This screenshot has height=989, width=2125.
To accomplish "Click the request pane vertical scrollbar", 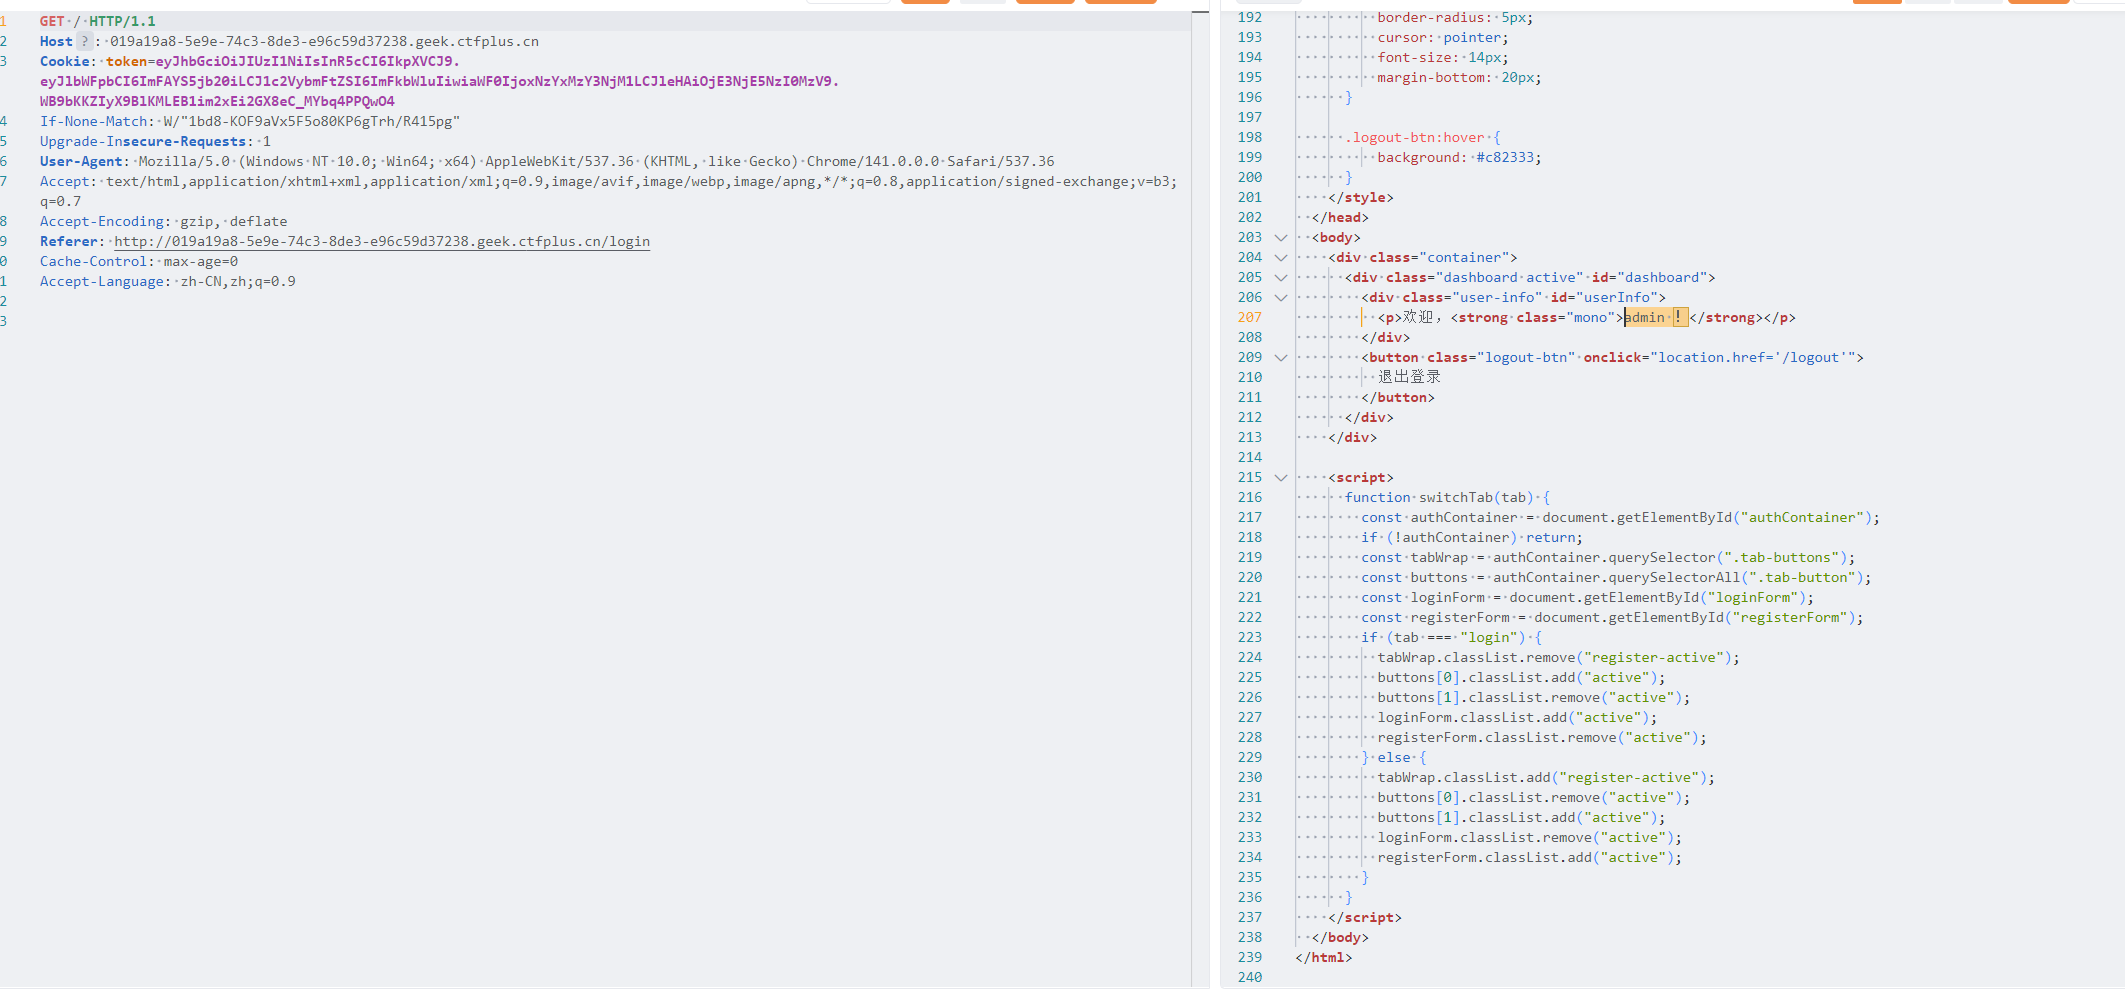I will 1200,500.
